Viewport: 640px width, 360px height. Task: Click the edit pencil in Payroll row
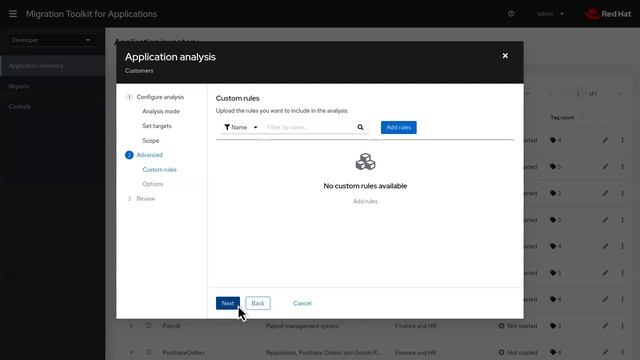[605, 326]
